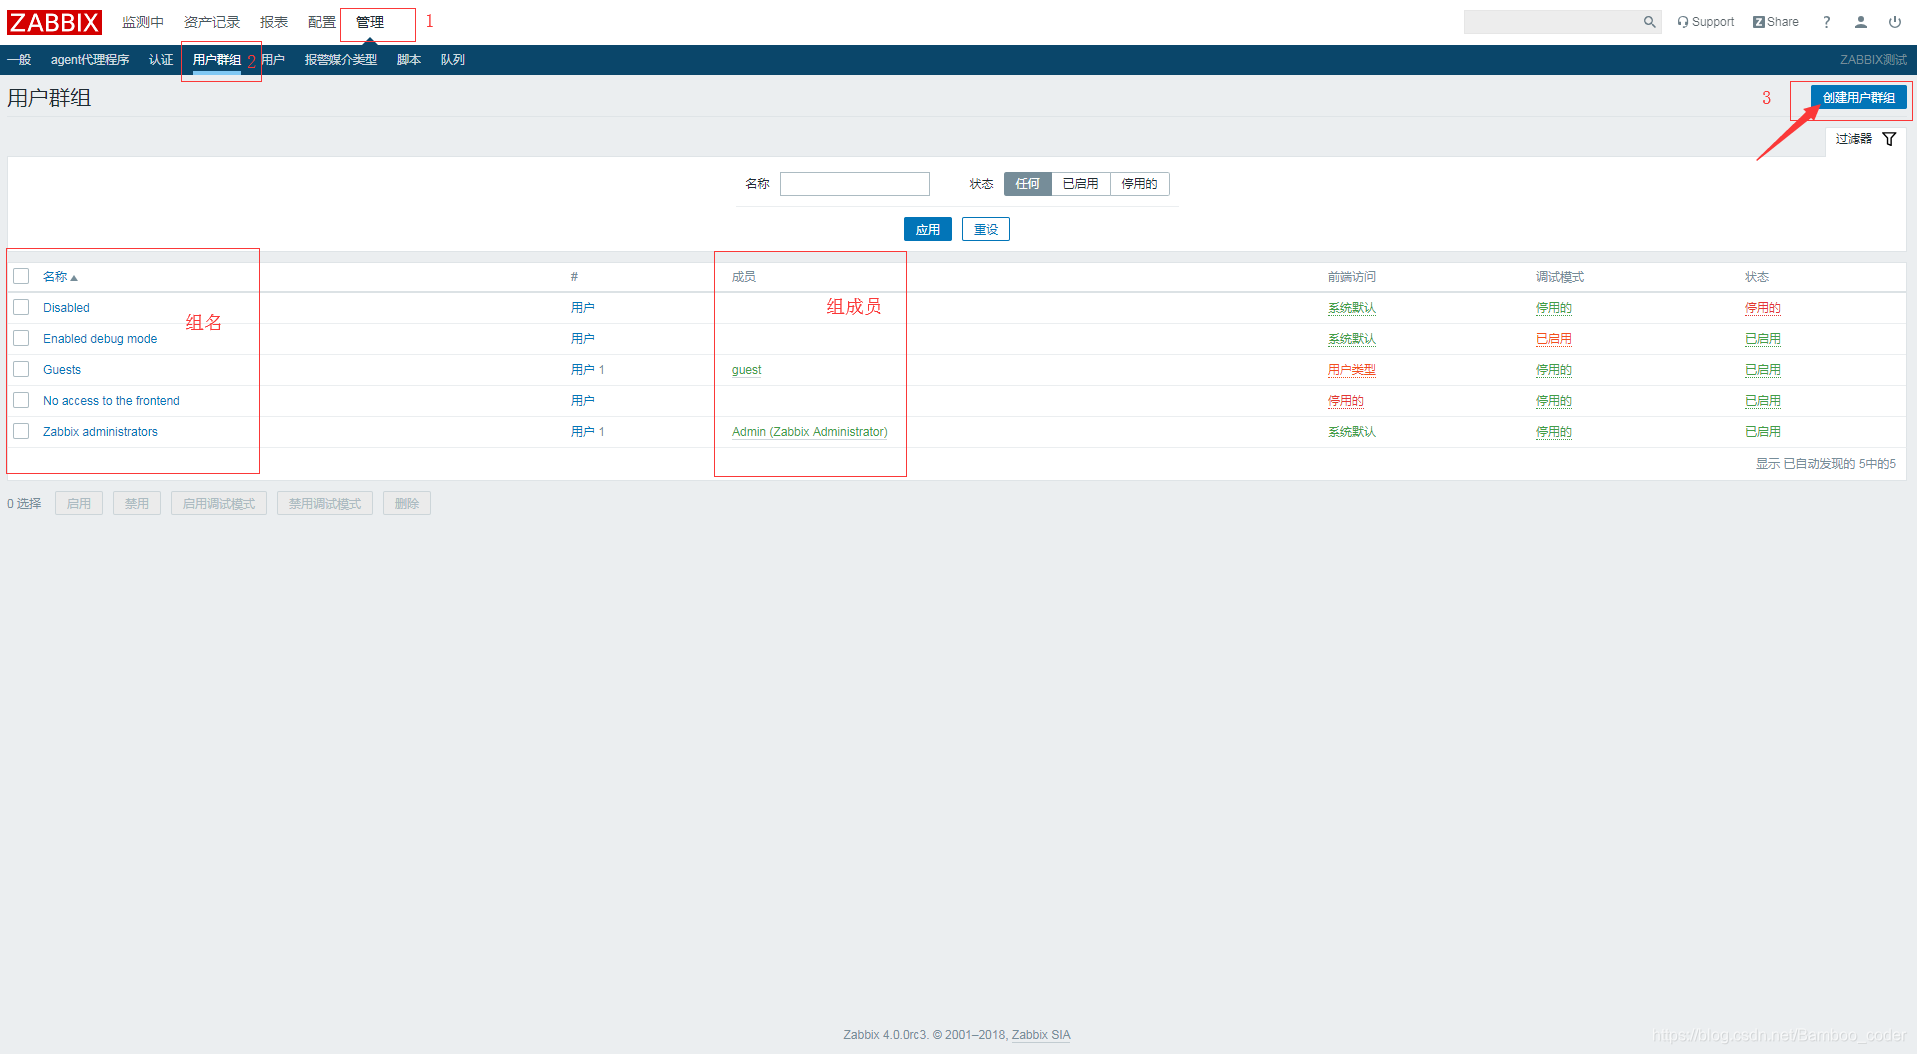Click the ZABBIX logo
Viewport: 1917px width, 1054px height.
[x=55, y=22]
